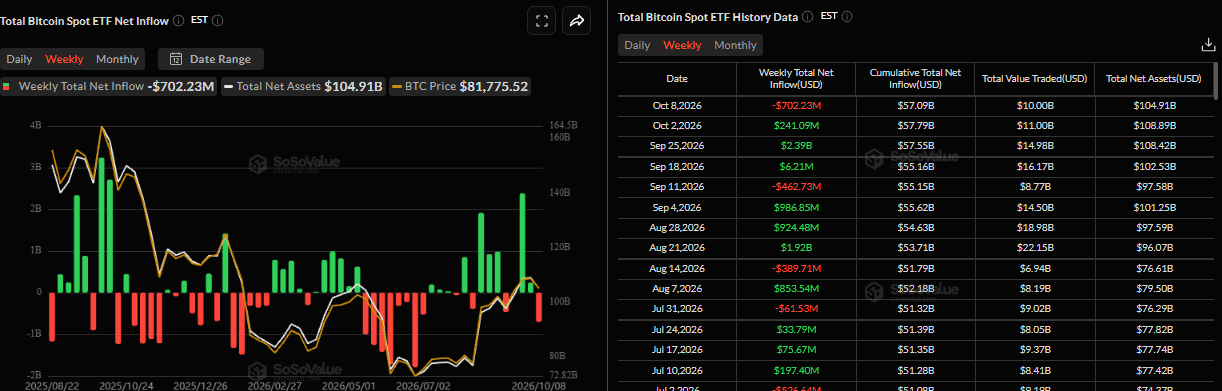The height and width of the screenshot is (391, 1222).
Task: Toggle Total Net Assets series legend
Action: coord(304,87)
